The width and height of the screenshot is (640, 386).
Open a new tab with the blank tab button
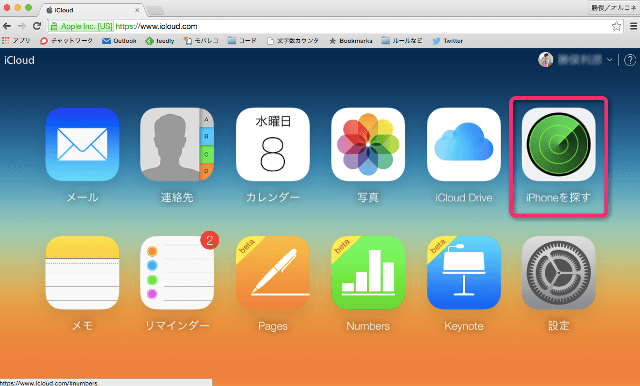(x=155, y=10)
